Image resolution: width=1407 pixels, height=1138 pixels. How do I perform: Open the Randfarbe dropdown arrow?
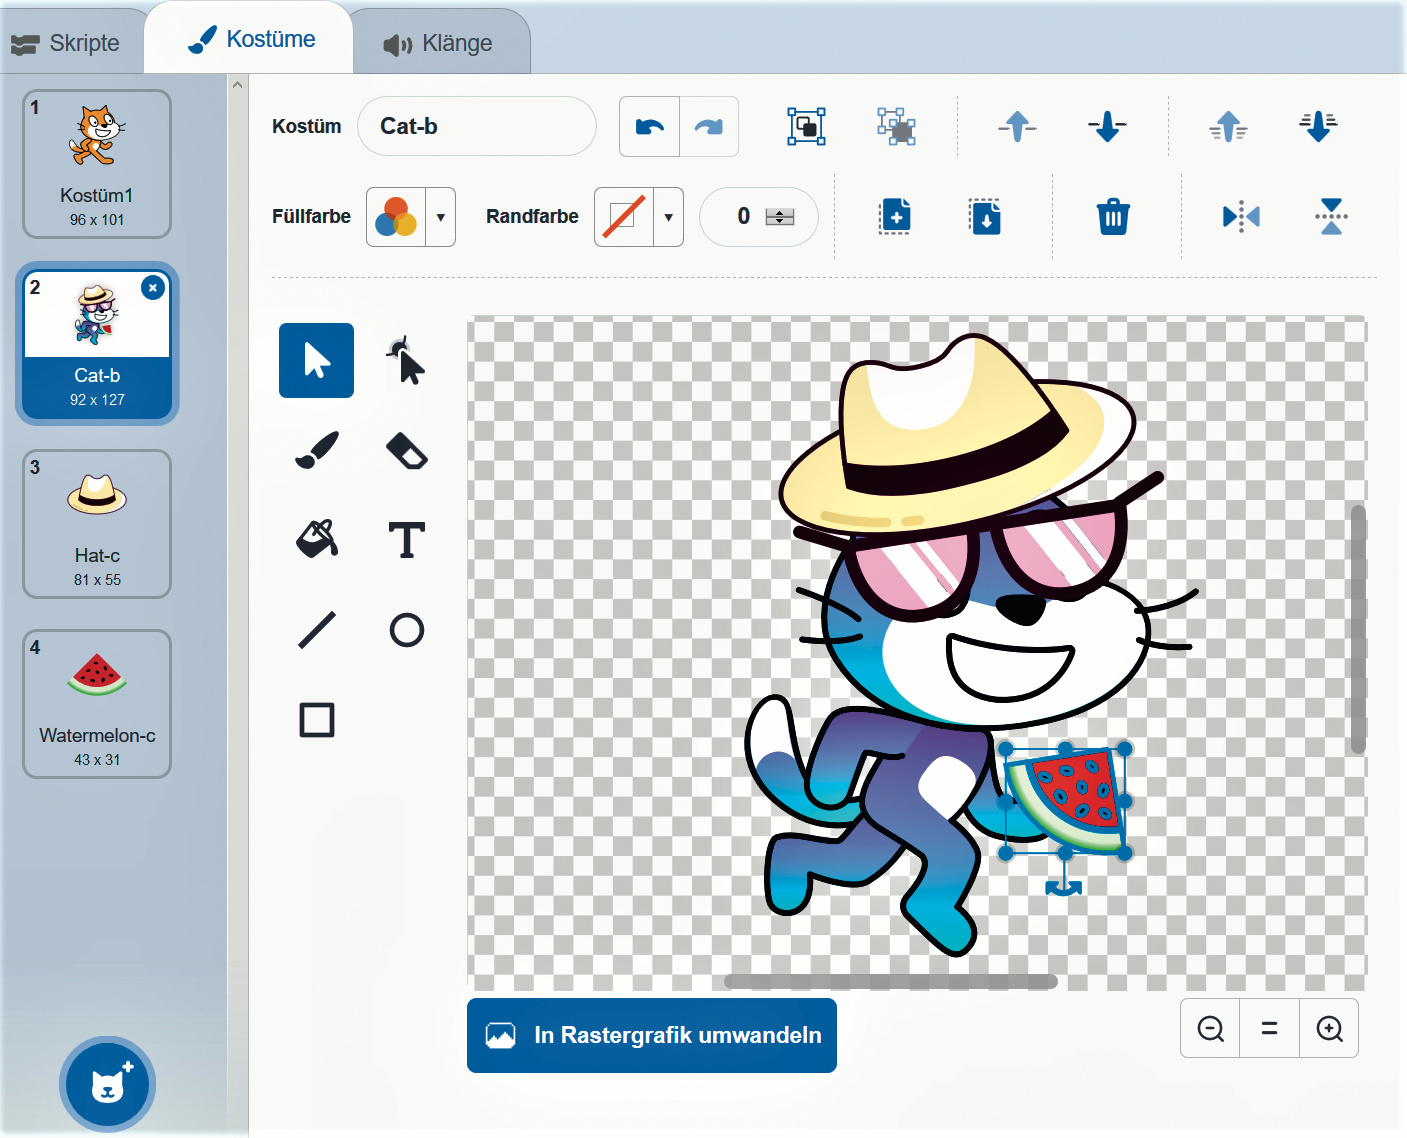tap(668, 217)
